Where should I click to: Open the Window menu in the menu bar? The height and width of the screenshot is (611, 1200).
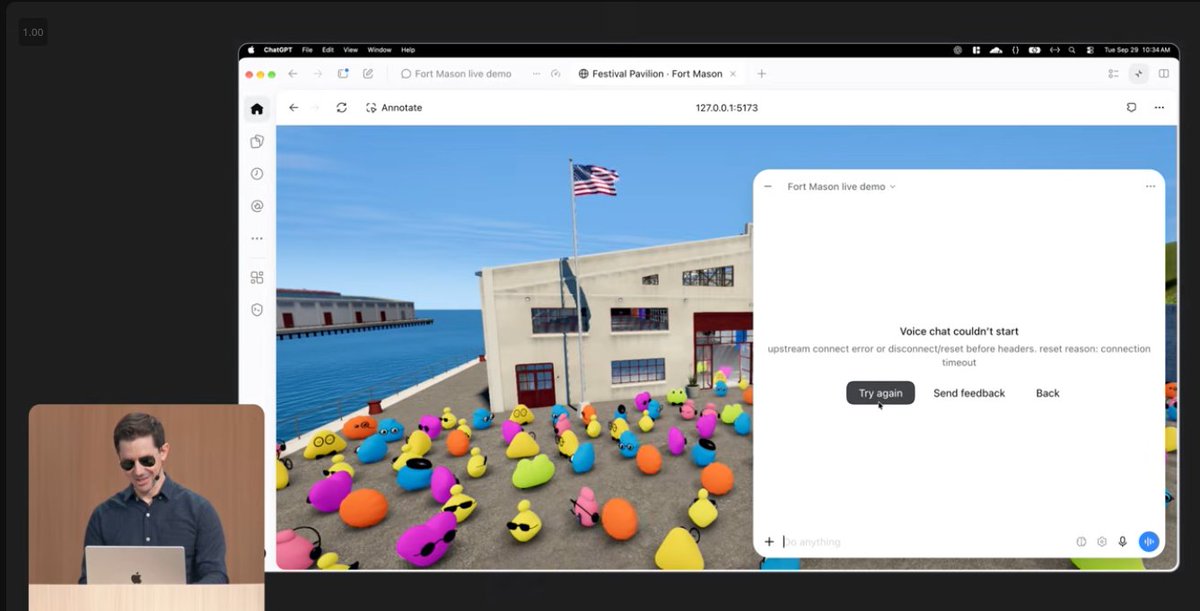coord(379,49)
